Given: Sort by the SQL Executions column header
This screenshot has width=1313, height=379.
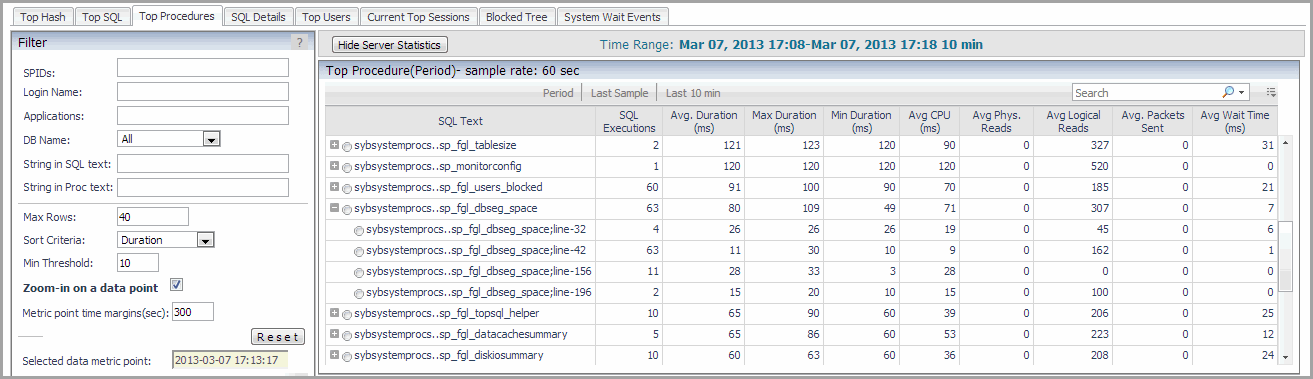Looking at the screenshot, I should click(x=629, y=121).
